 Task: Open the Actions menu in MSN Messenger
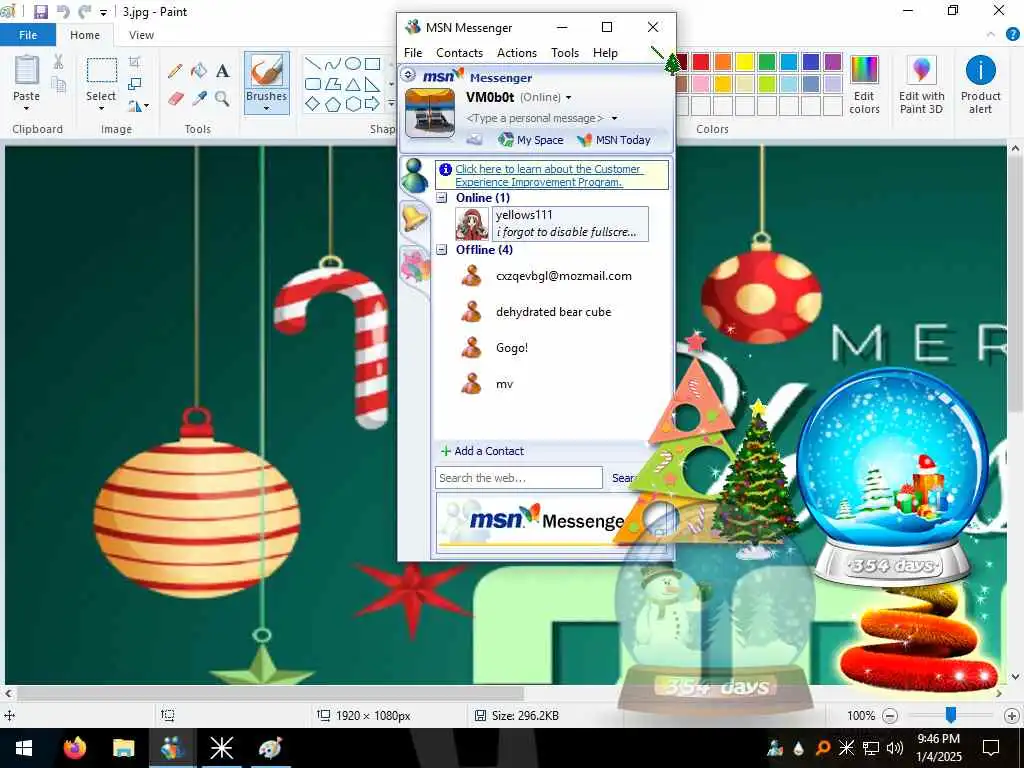tap(517, 53)
